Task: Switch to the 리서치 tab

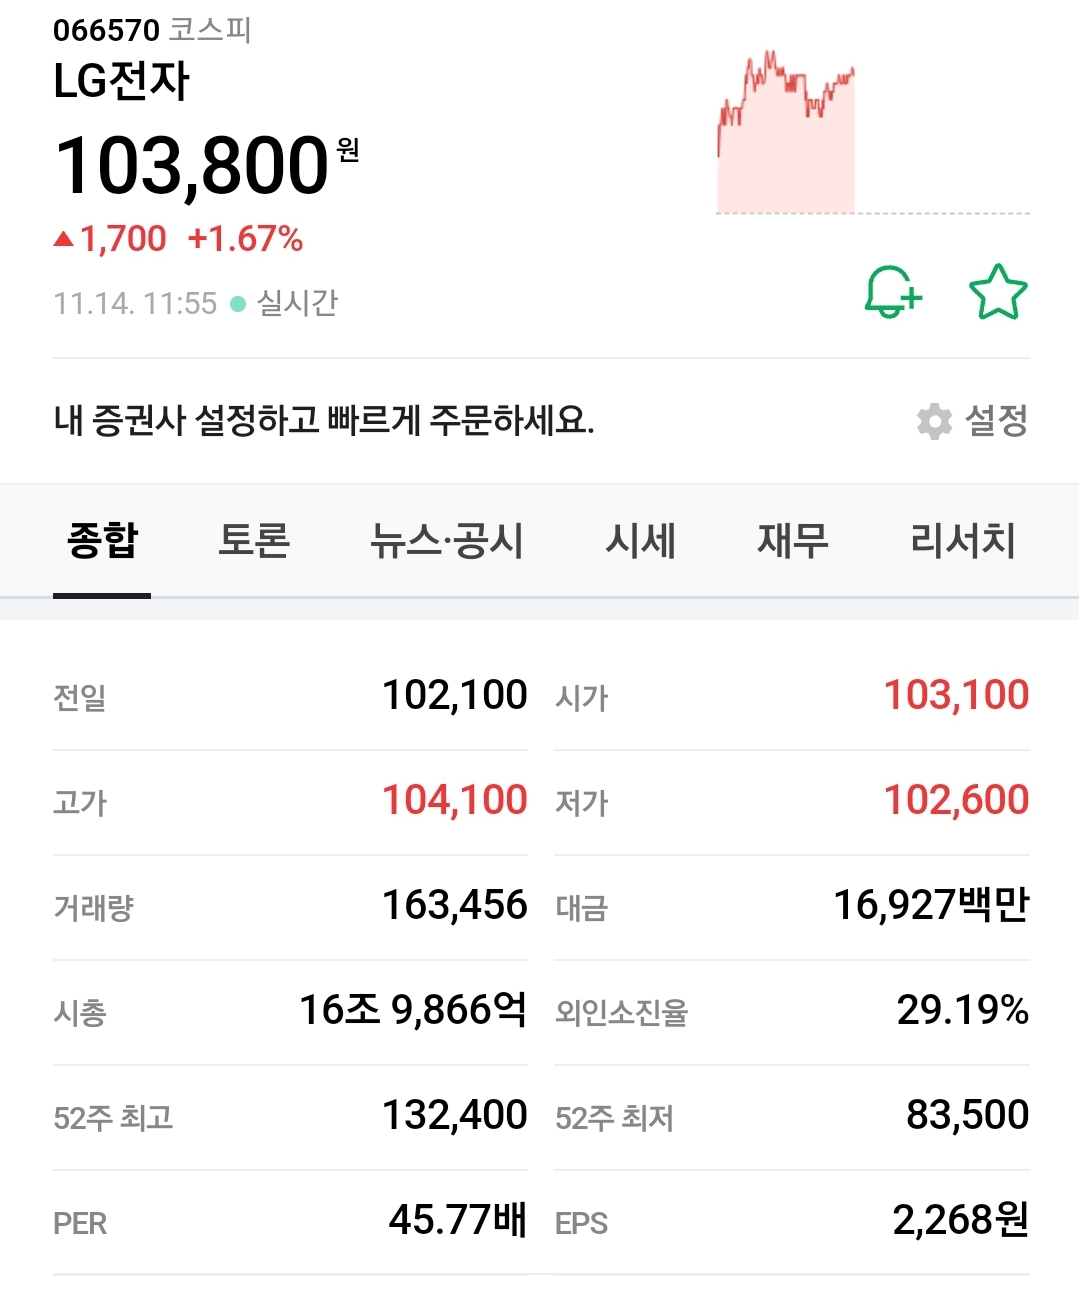Action: (963, 541)
